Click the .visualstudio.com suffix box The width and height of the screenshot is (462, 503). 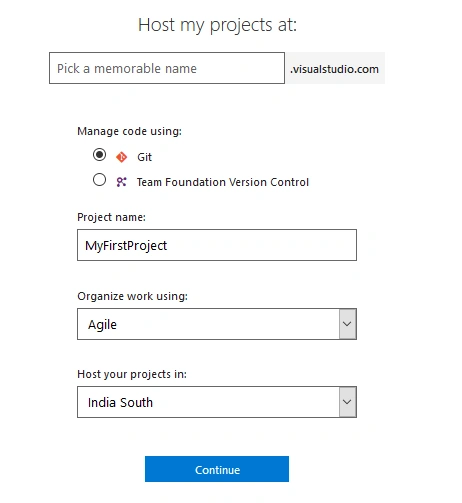(x=335, y=68)
